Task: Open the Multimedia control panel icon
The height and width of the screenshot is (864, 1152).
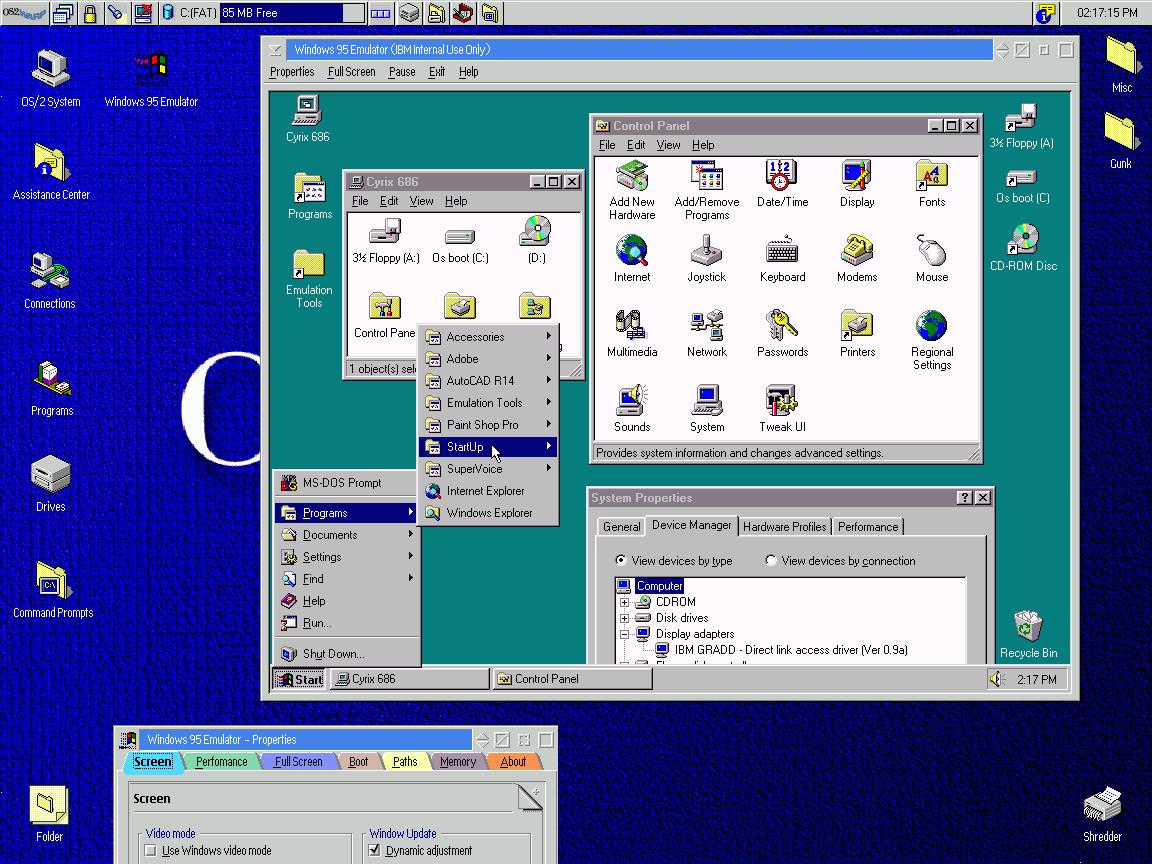Action: pyautogui.click(x=632, y=333)
